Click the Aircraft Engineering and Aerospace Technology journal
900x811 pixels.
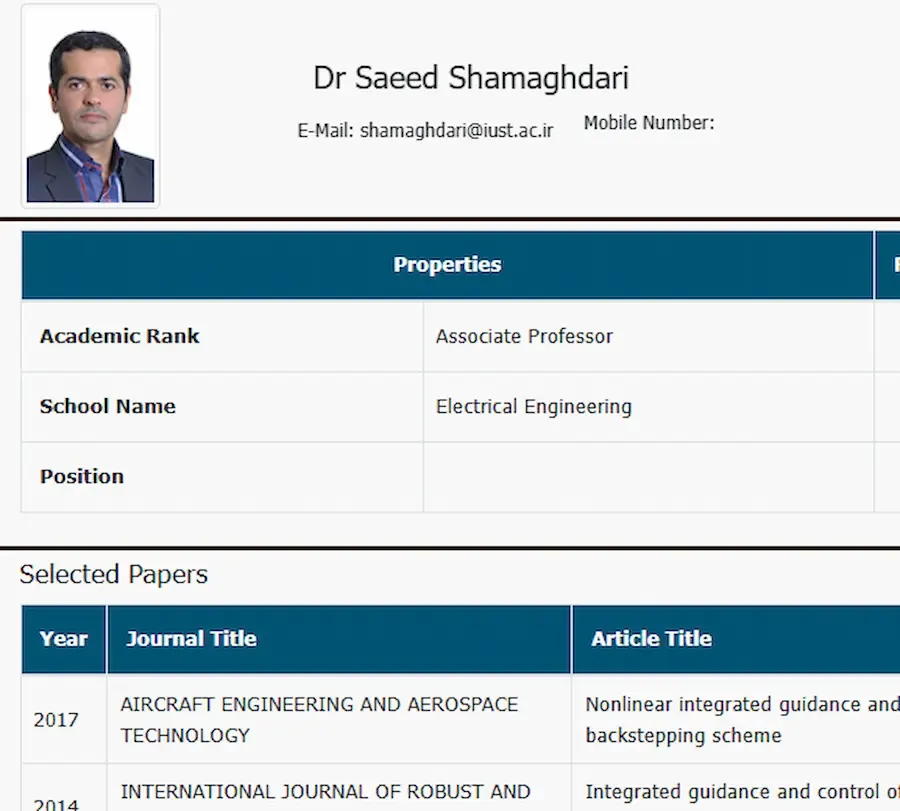[x=319, y=720]
